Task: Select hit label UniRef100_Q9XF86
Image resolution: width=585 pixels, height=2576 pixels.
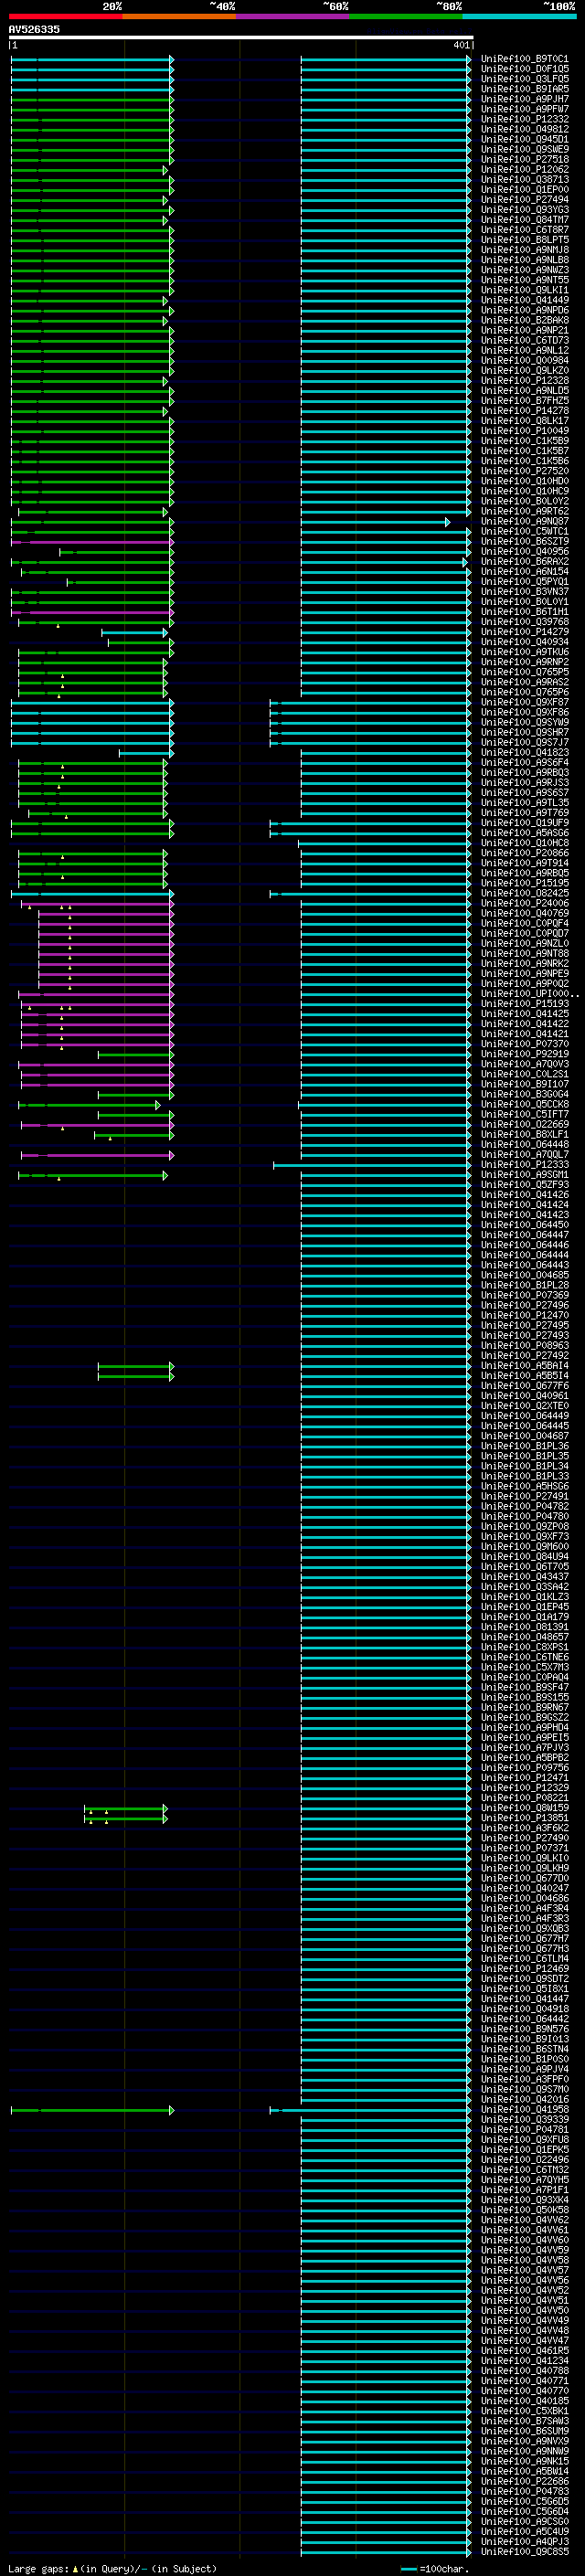Action: point(525,712)
